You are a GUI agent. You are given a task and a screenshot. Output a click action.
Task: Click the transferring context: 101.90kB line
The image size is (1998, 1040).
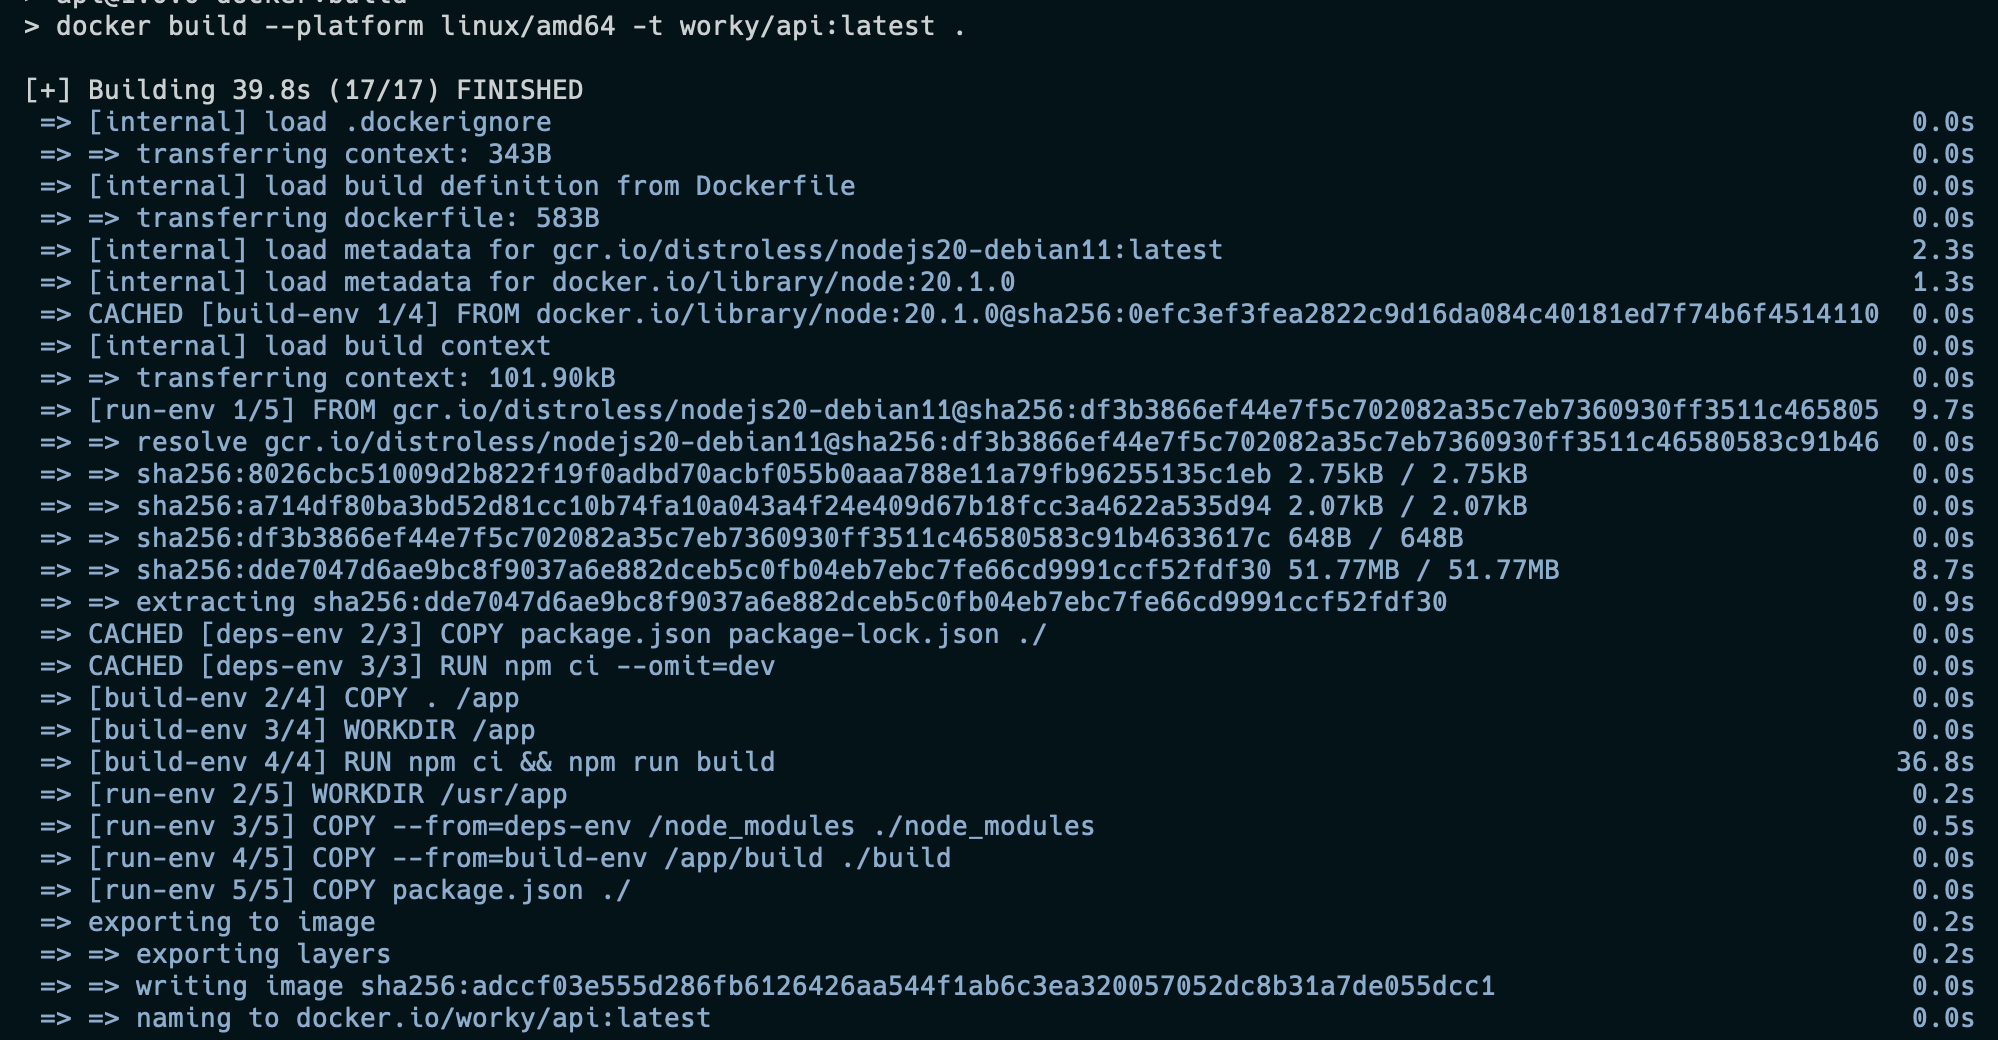pyautogui.click(x=375, y=378)
